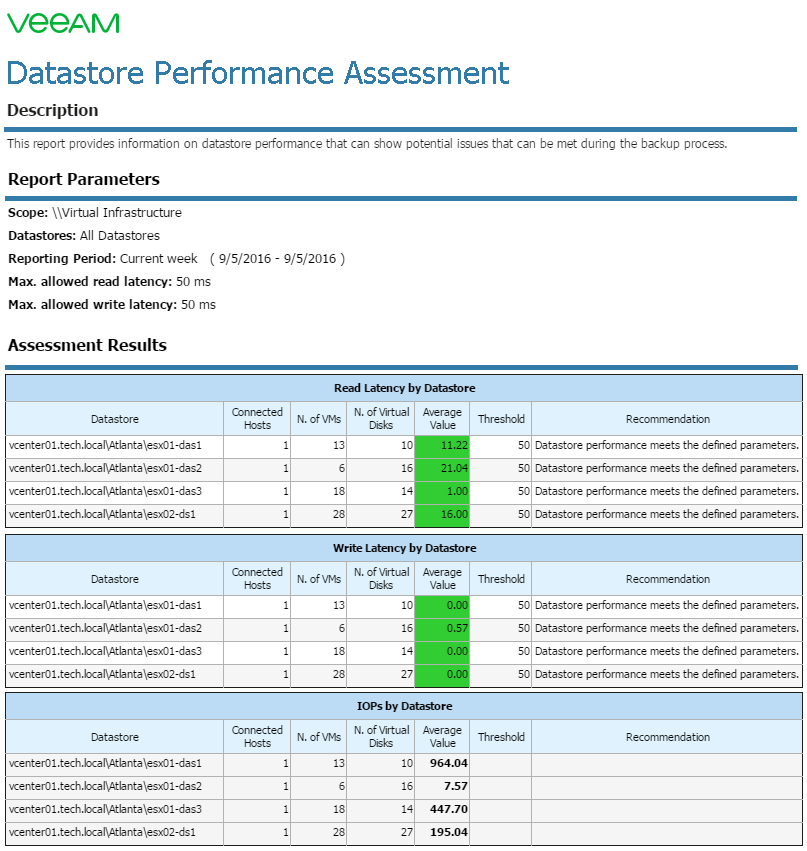Click the Read Latency by Datastore table title

[x=404, y=388]
